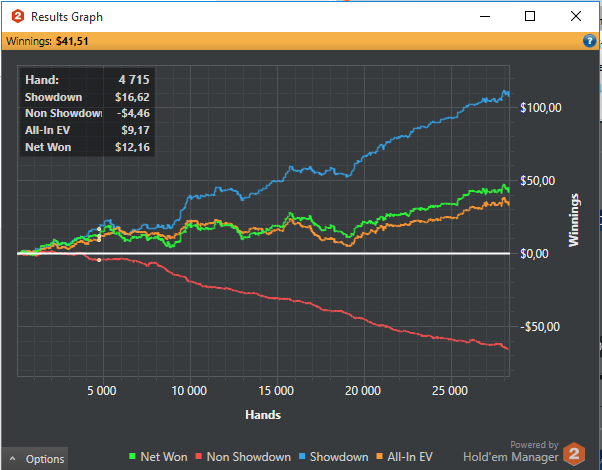Image resolution: width=602 pixels, height=470 pixels.
Task: Click the Showdown $16,62 tooltip value
Action: [132, 97]
